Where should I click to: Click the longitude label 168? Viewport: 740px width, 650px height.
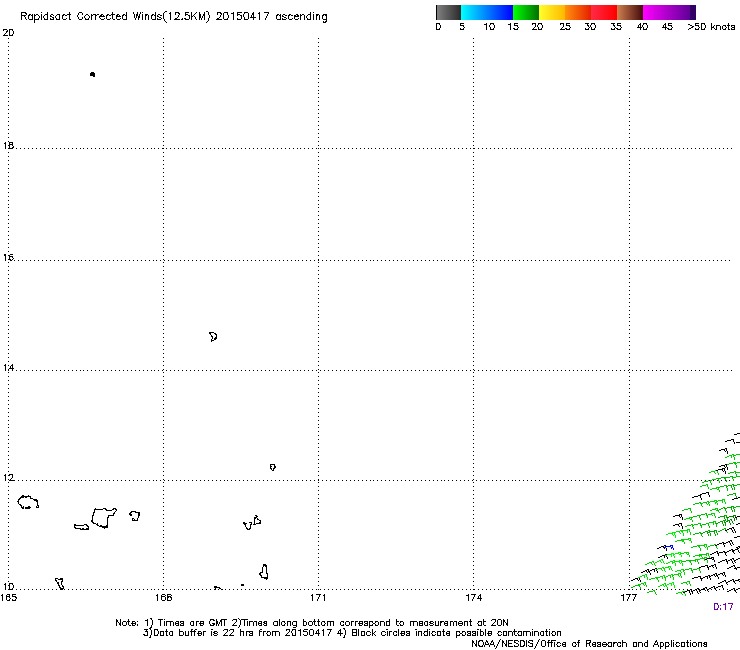(164, 598)
